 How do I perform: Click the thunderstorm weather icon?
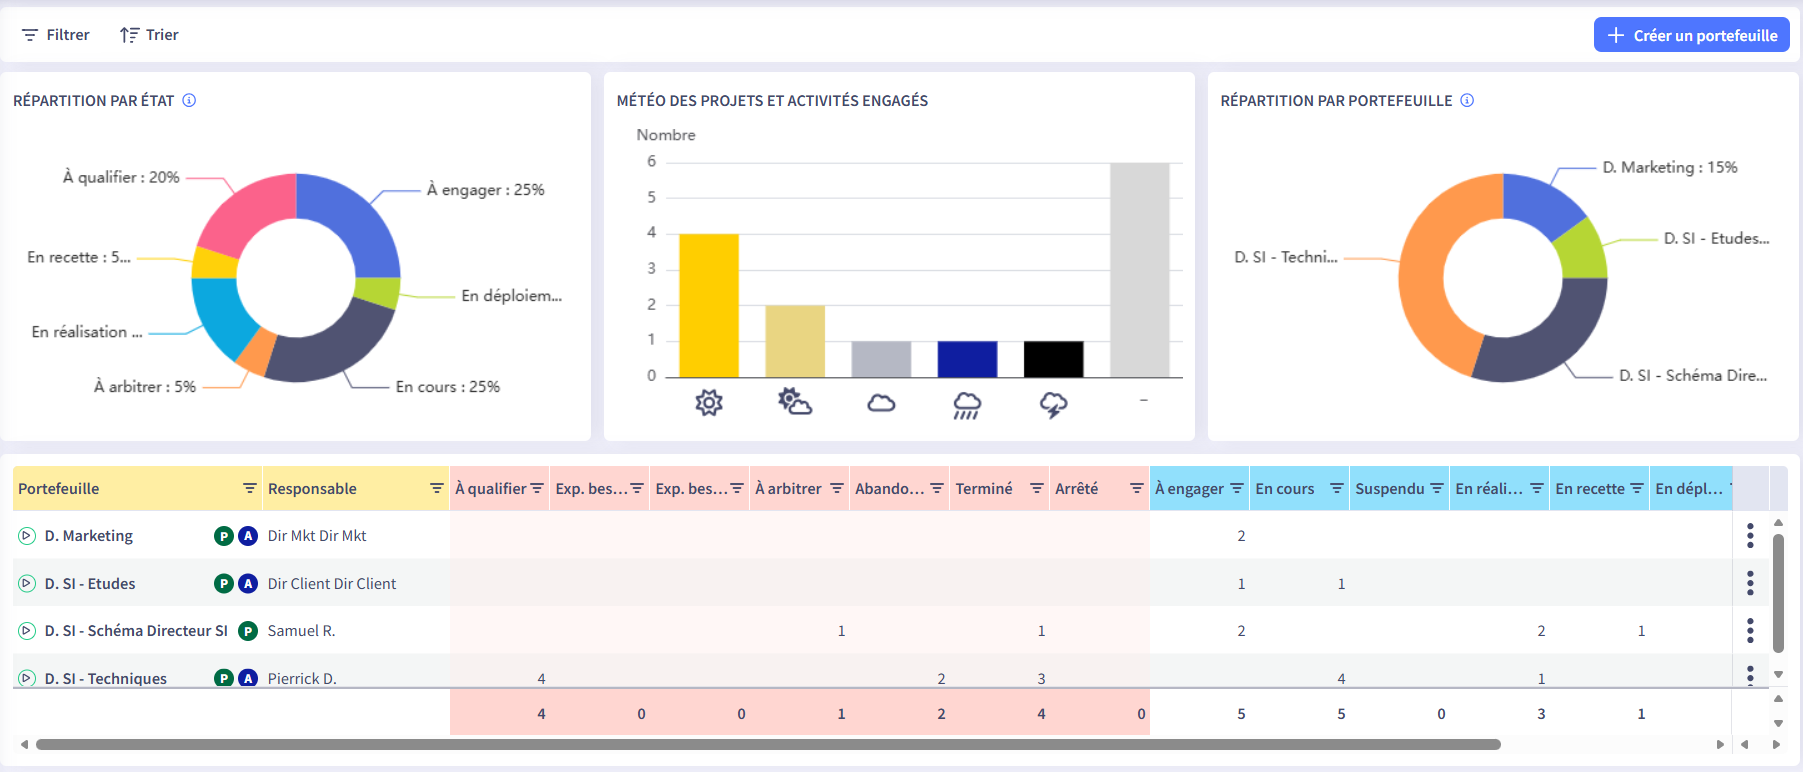1053,404
